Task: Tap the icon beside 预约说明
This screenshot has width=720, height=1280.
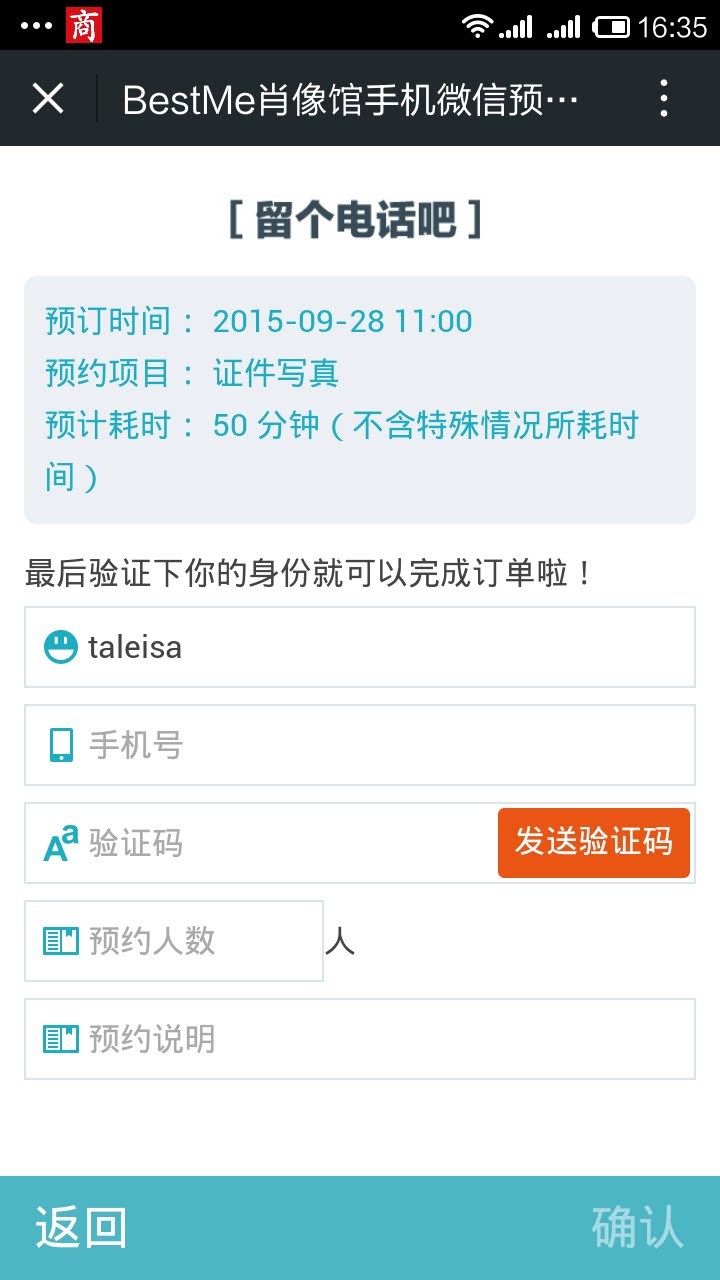Action: (x=60, y=1039)
